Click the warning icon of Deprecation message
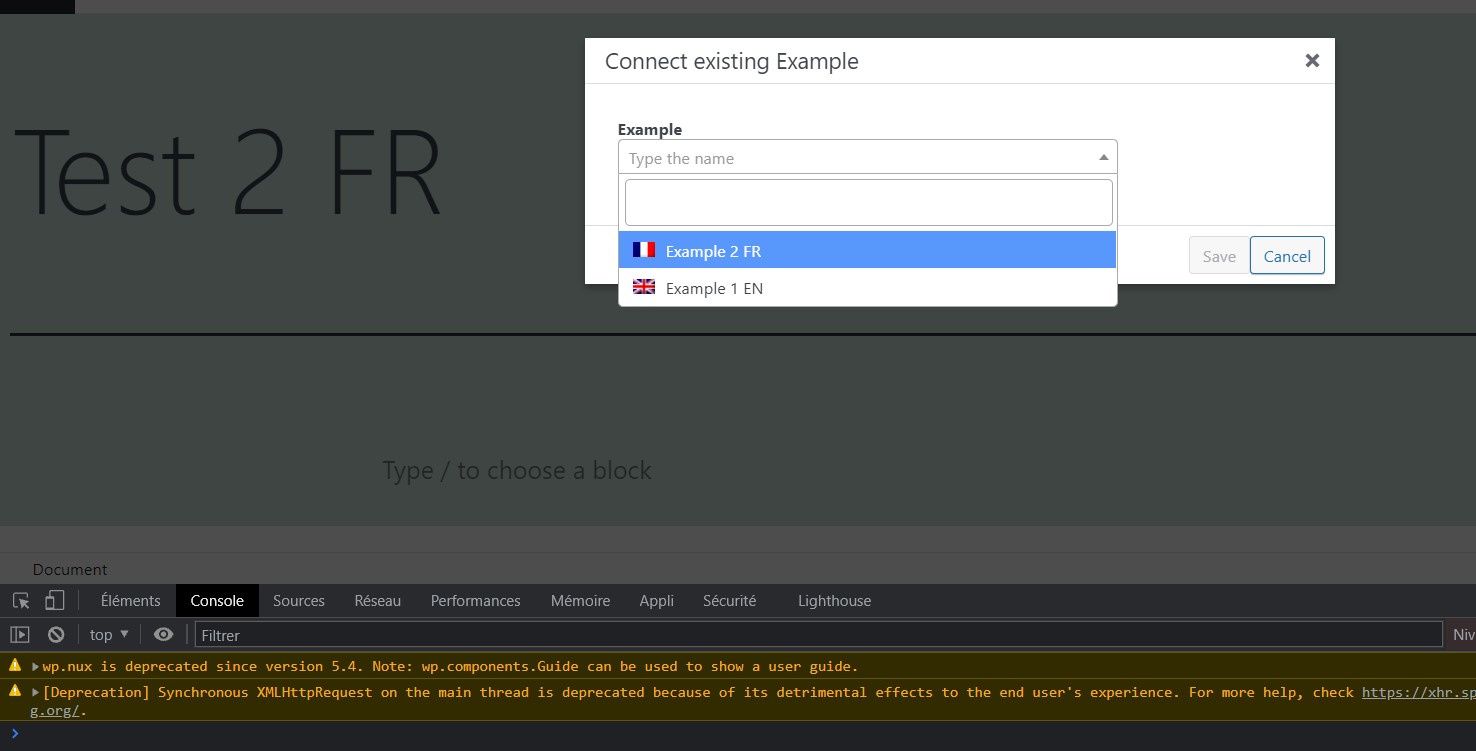The width and height of the screenshot is (1476, 751). [15, 691]
